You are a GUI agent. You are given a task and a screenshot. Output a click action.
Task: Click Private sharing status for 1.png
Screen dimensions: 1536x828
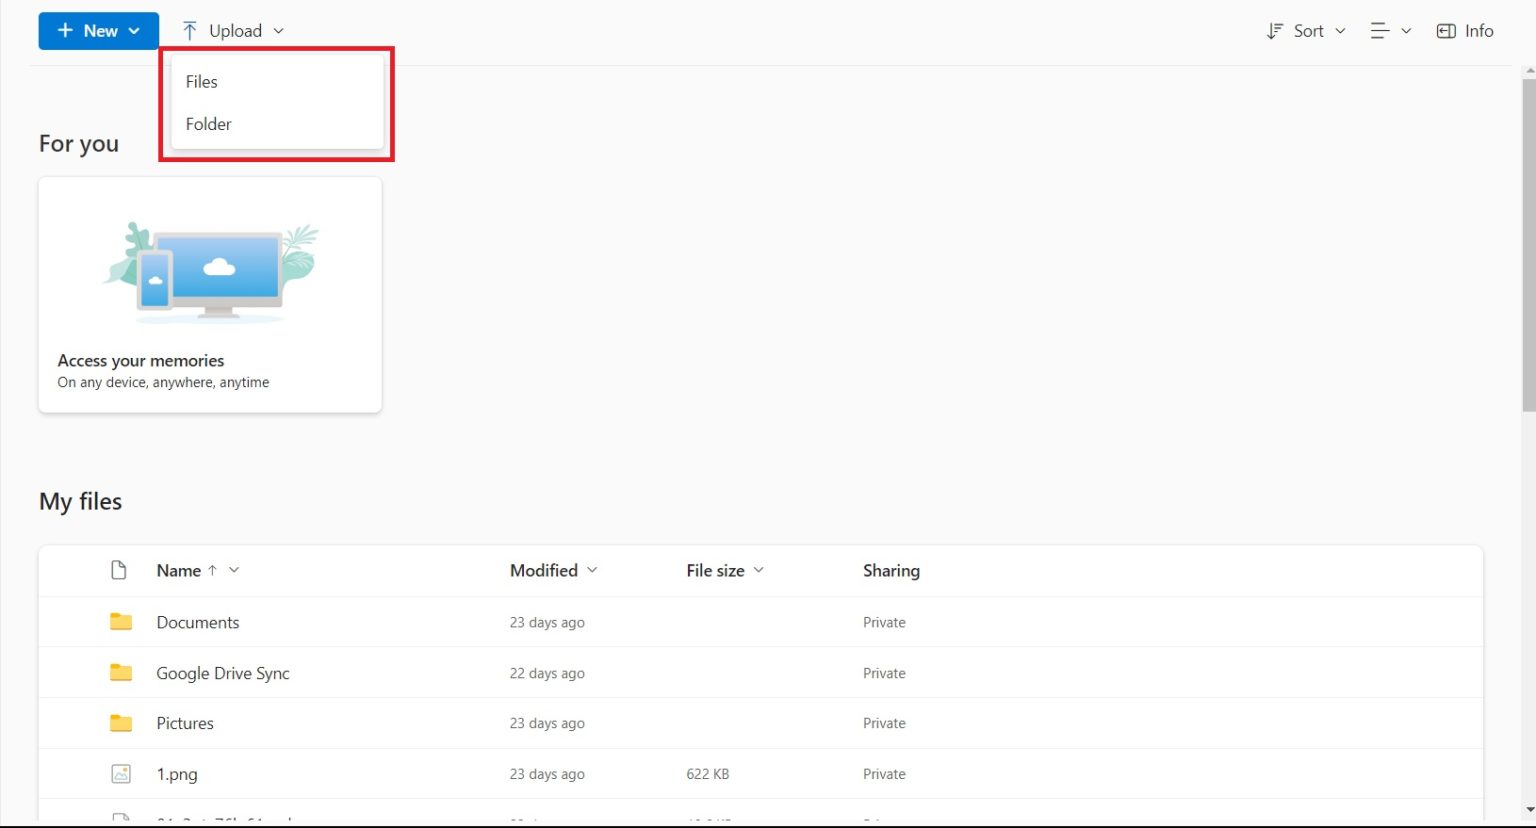pos(884,774)
